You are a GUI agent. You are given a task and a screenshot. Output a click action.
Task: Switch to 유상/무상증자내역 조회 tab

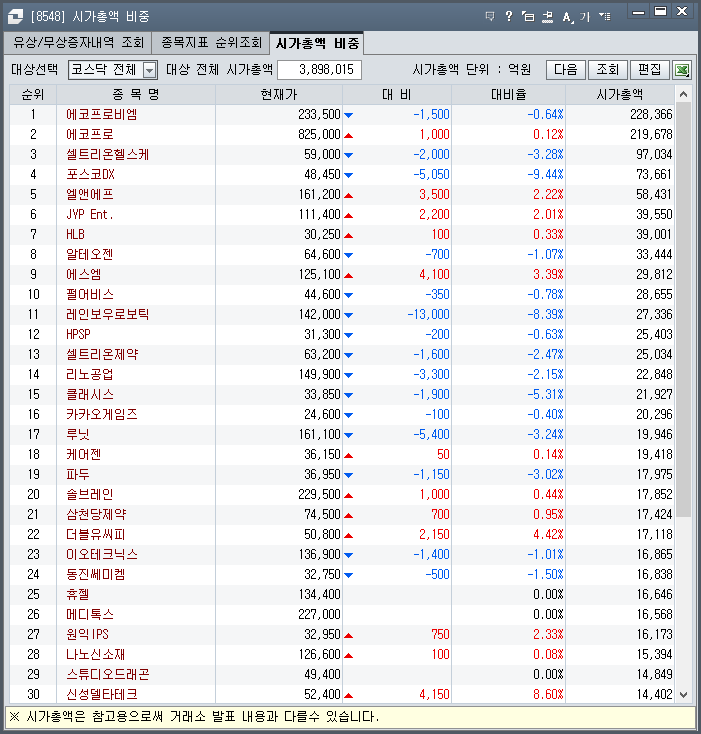pyautogui.click(x=78, y=43)
